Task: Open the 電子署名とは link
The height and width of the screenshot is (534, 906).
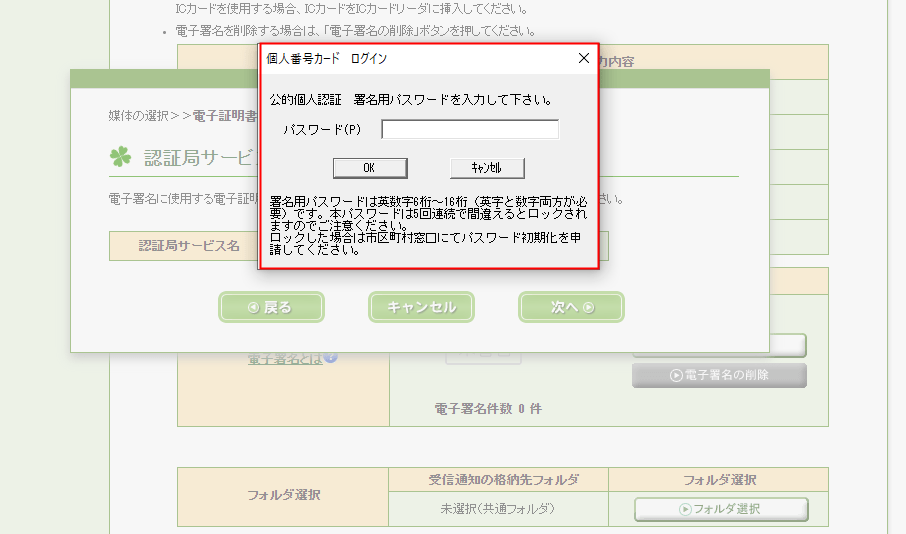Action: pyautogui.click(x=284, y=359)
